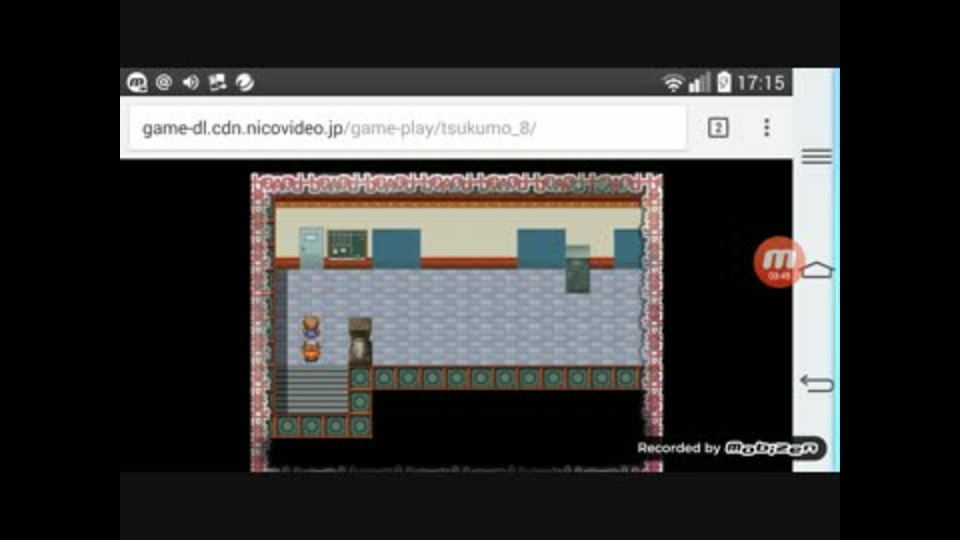Tap the cellular signal strength icon
Viewport: 960px width, 540px height.
coord(699,83)
